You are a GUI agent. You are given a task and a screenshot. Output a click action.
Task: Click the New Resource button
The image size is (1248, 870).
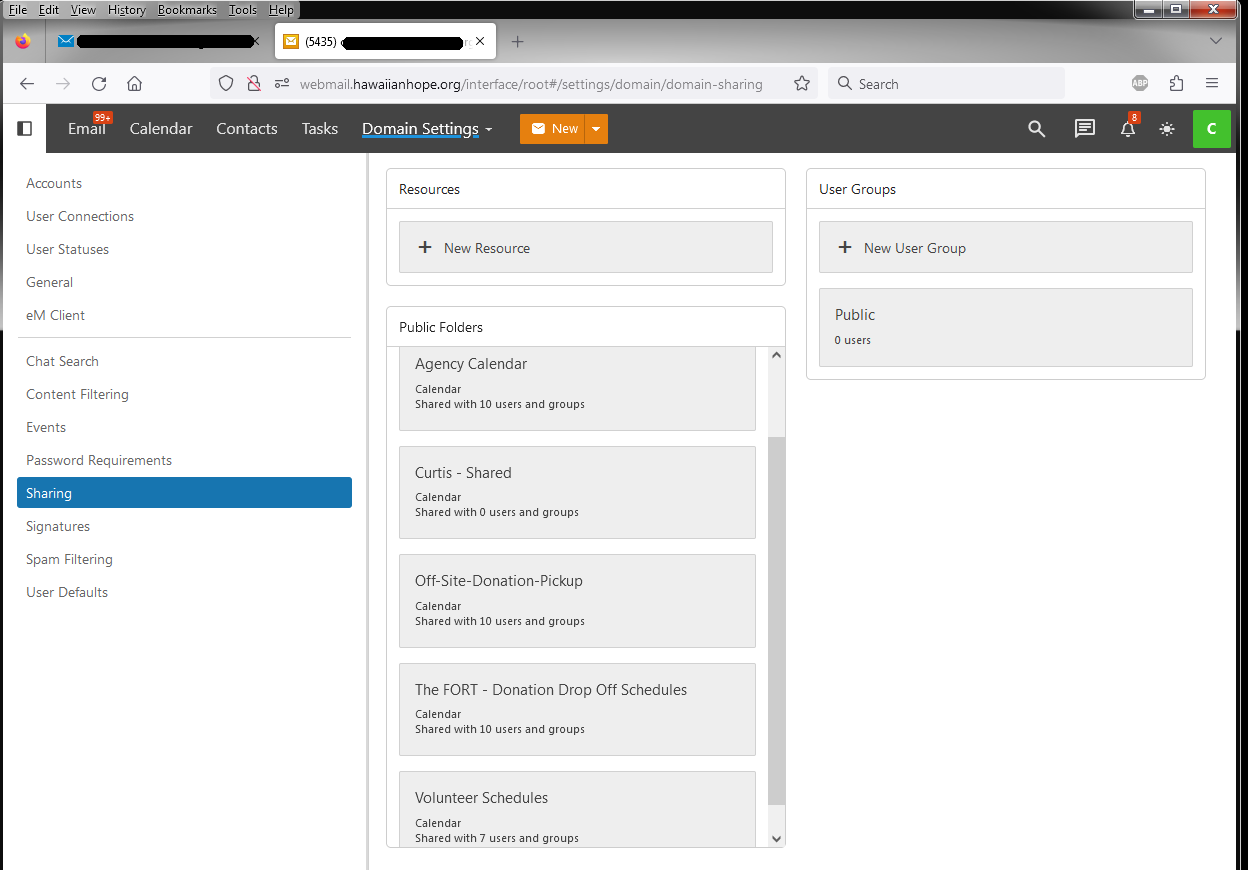pos(585,247)
